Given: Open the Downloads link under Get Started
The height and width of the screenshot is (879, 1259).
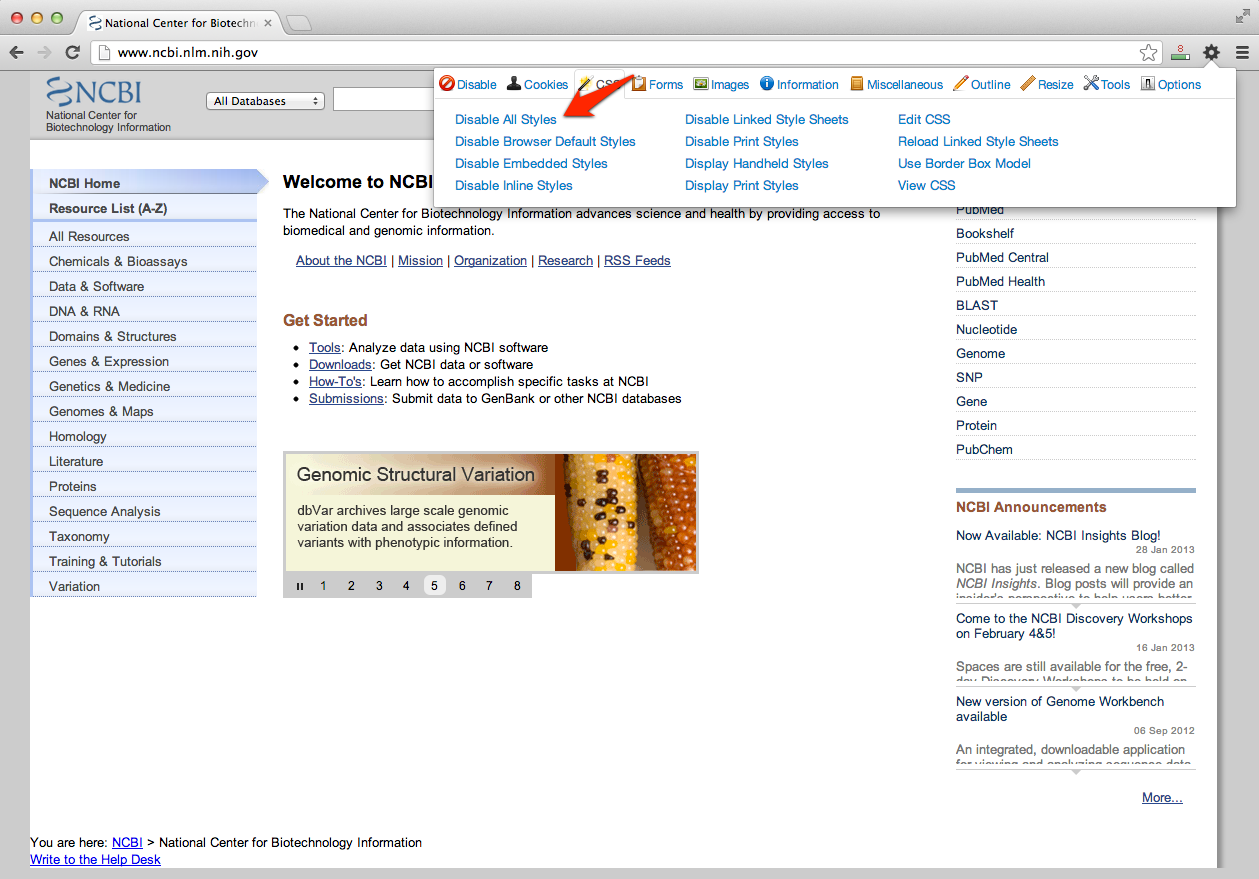Looking at the screenshot, I should [x=340, y=364].
